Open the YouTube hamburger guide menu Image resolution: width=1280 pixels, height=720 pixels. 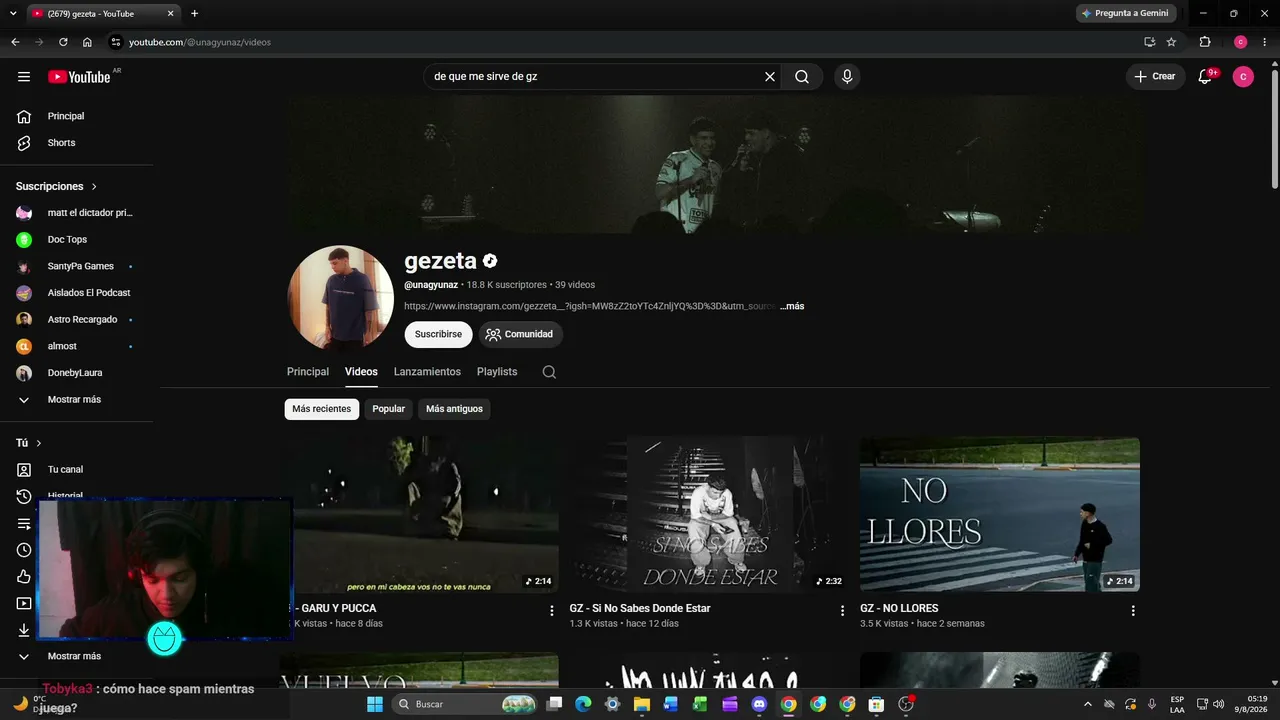(x=24, y=77)
